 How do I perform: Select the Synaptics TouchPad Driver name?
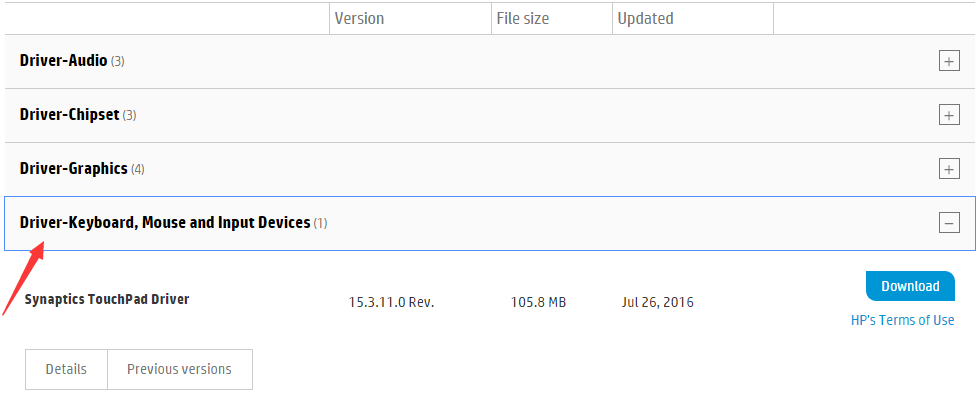pyautogui.click(x=107, y=299)
